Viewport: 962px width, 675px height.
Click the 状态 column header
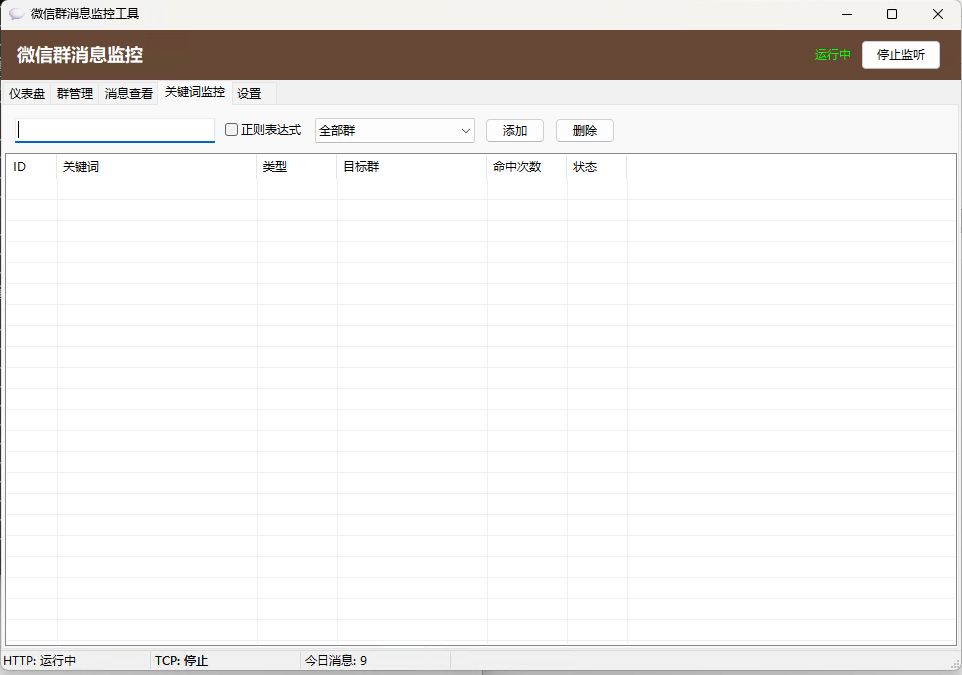pos(597,167)
